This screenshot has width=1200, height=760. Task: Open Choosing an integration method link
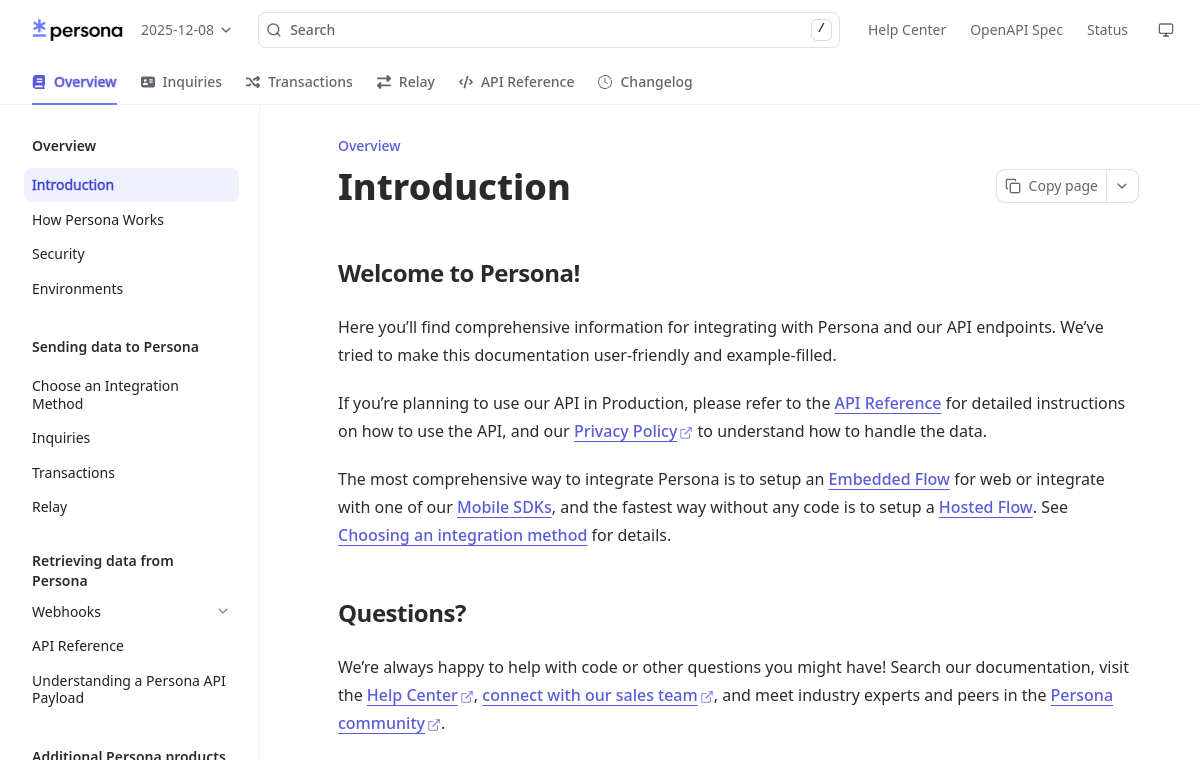pos(462,535)
